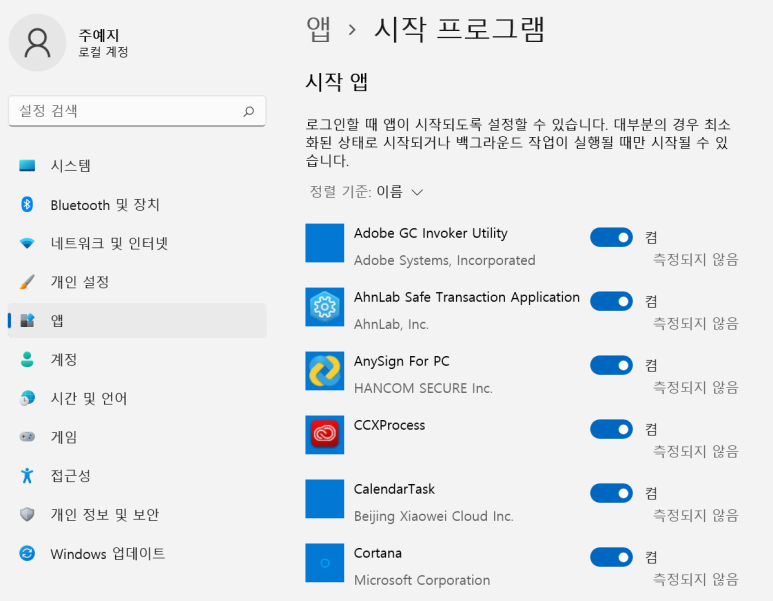Click the CCXProcess Creative Cloud icon
This screenshot has height=601, width=773.
324,435
